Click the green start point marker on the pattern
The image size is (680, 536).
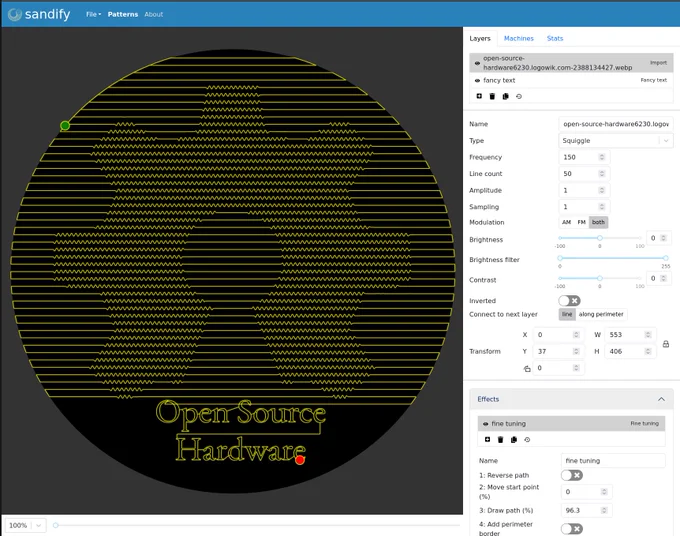(65, 126)
